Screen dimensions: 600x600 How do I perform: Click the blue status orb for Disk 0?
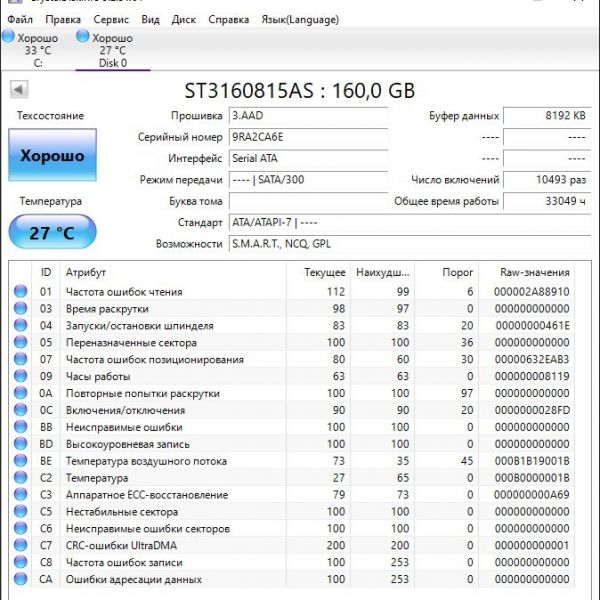(83, 36)
